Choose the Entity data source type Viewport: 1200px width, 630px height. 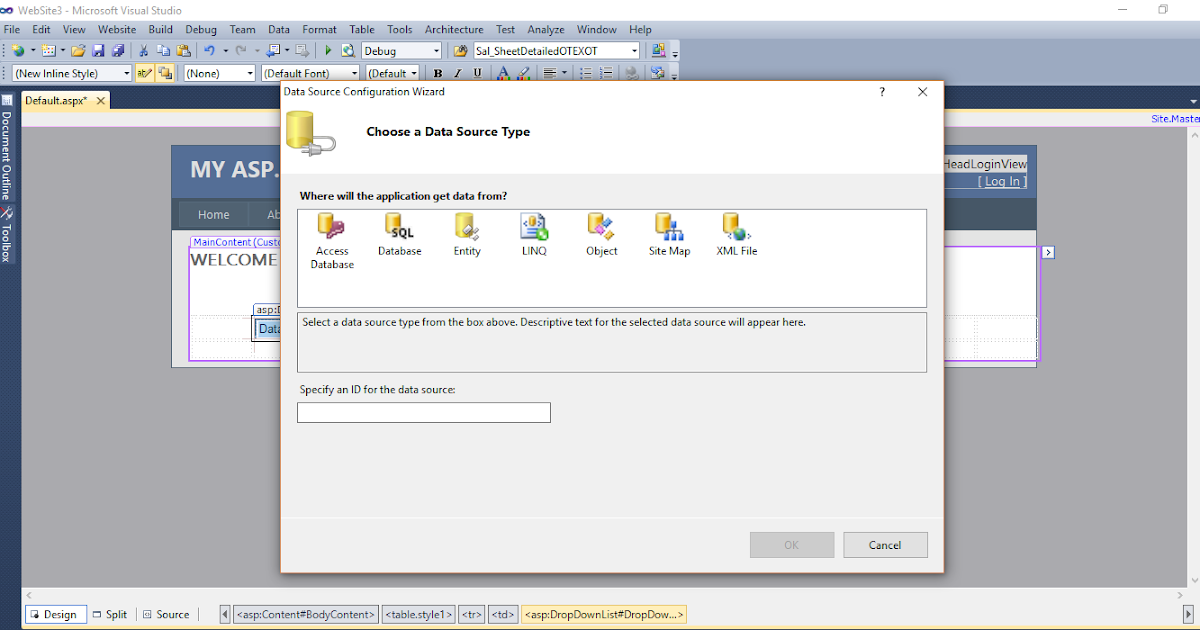coord(466,230)
